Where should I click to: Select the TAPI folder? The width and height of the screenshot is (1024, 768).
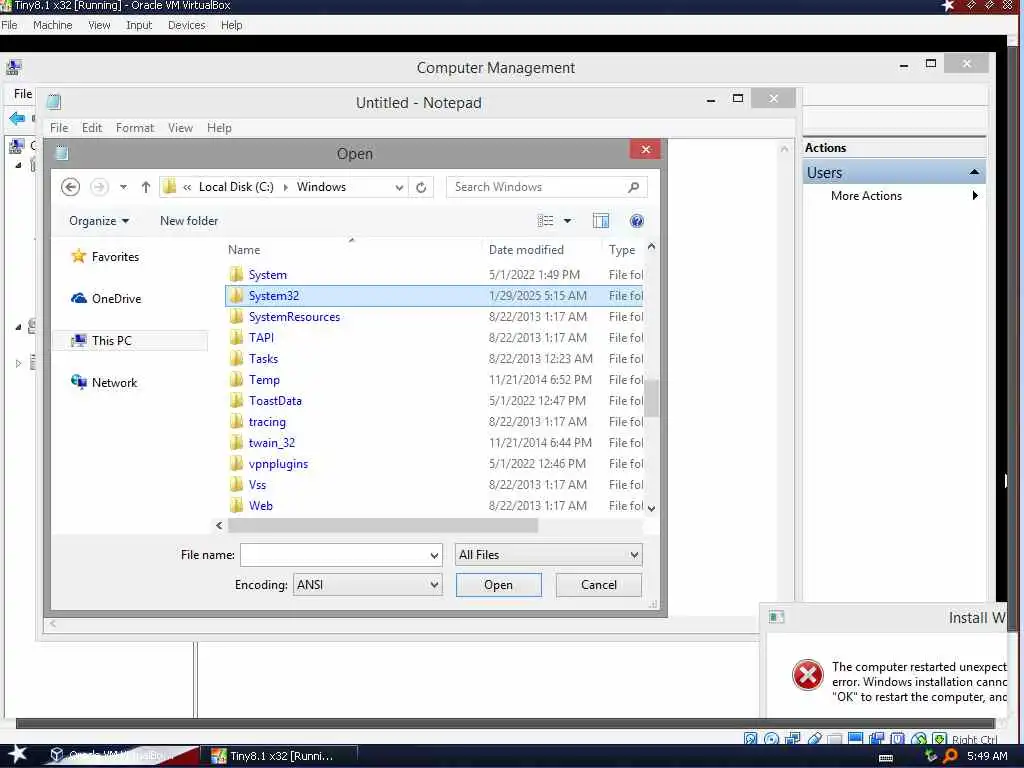[x=261, y=338]
